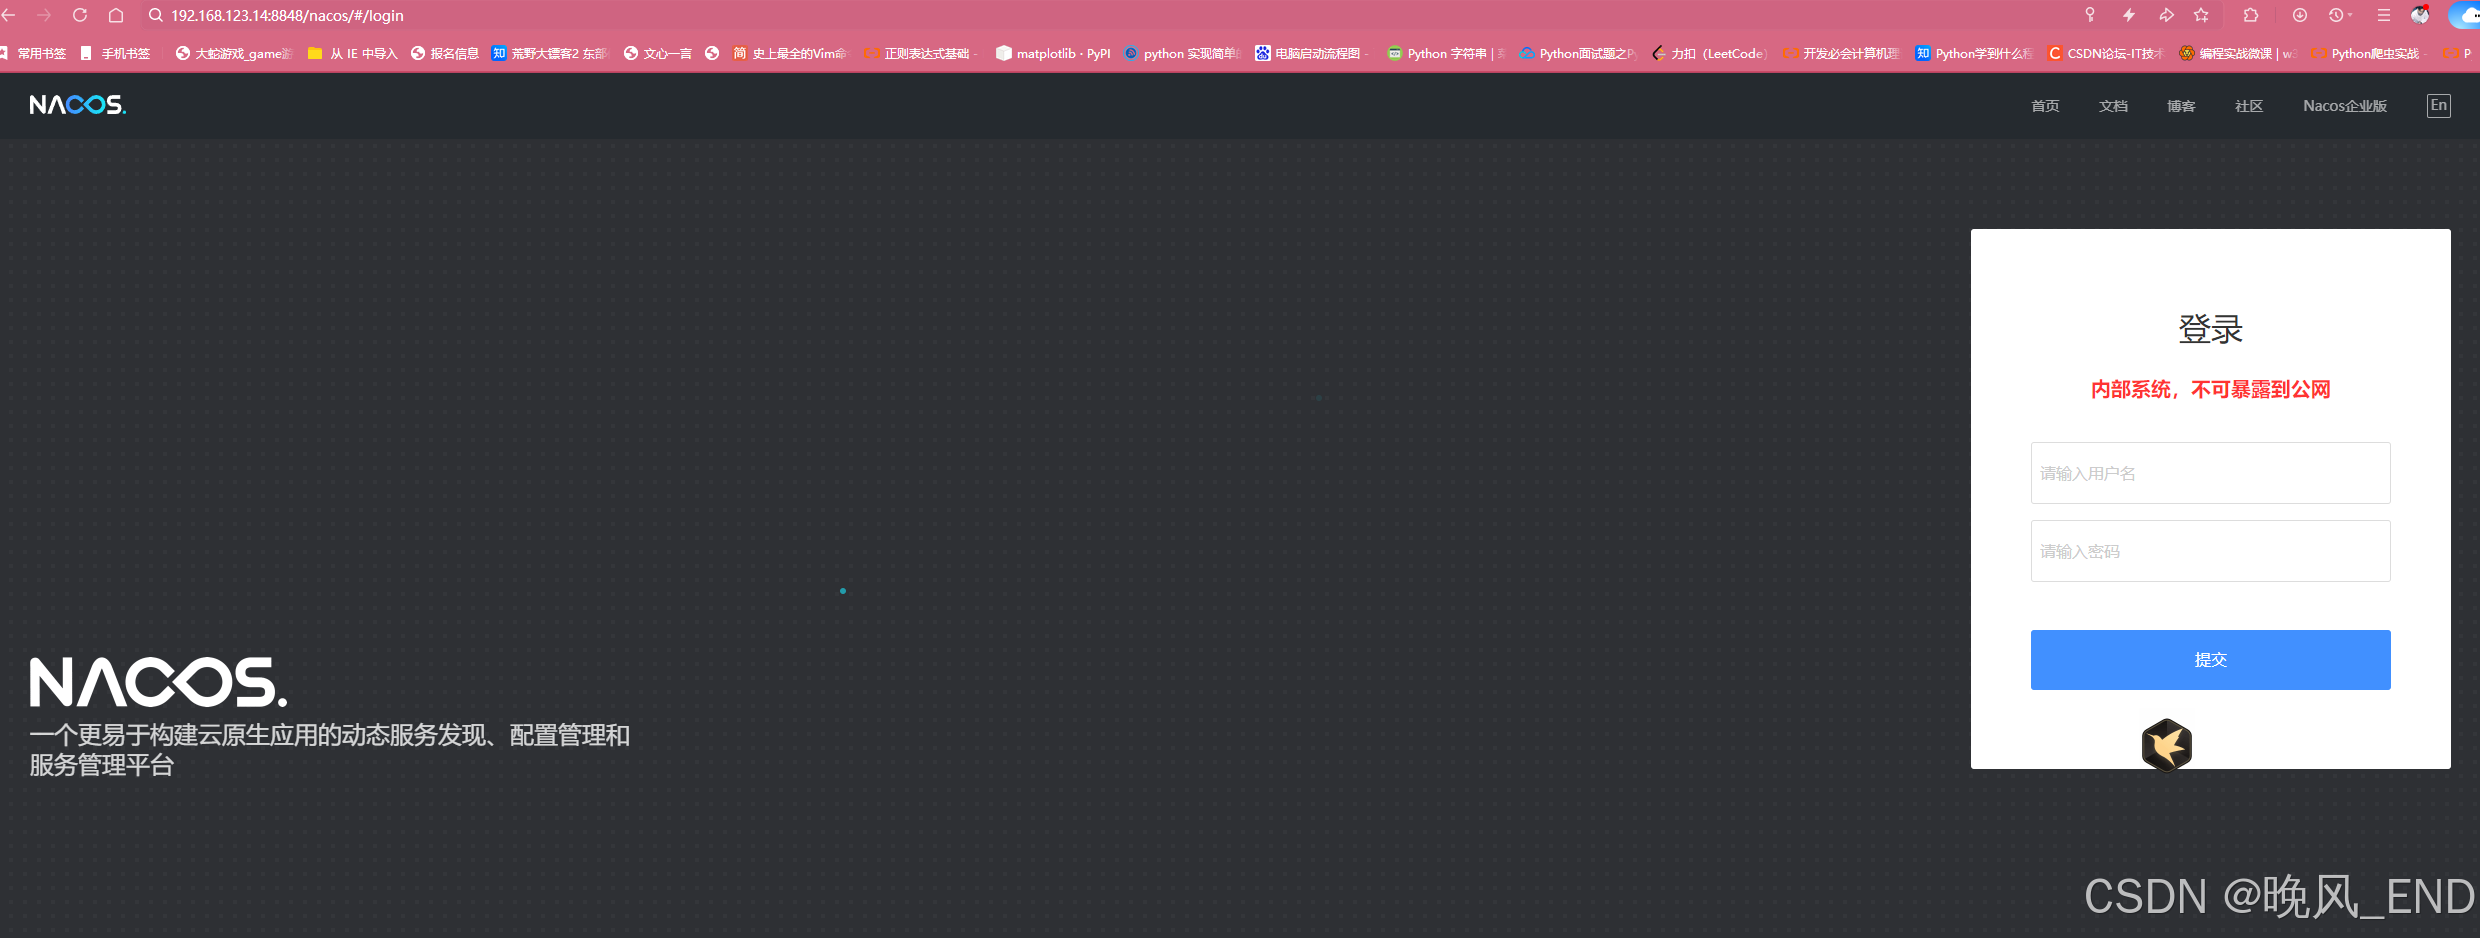Image resolution: width=2480 pixels, height=938 pixels.
Task: Click the share arrow icon
Action: [2166, 15]
